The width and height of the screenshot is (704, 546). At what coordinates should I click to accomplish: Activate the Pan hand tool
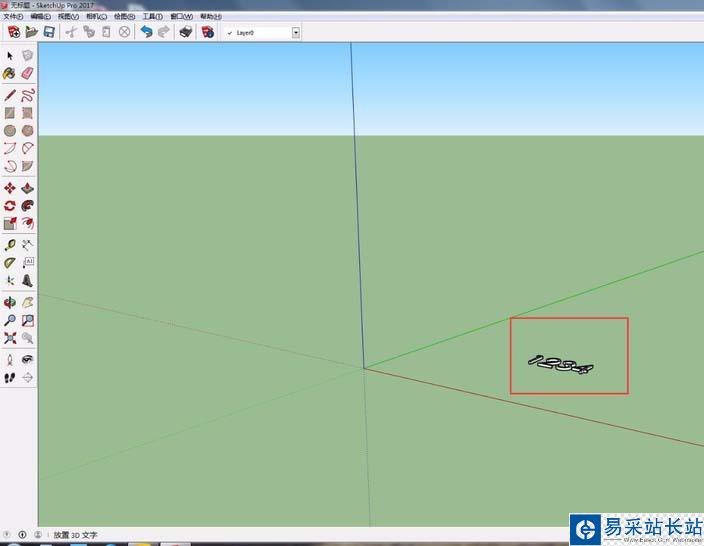(27, 303)
